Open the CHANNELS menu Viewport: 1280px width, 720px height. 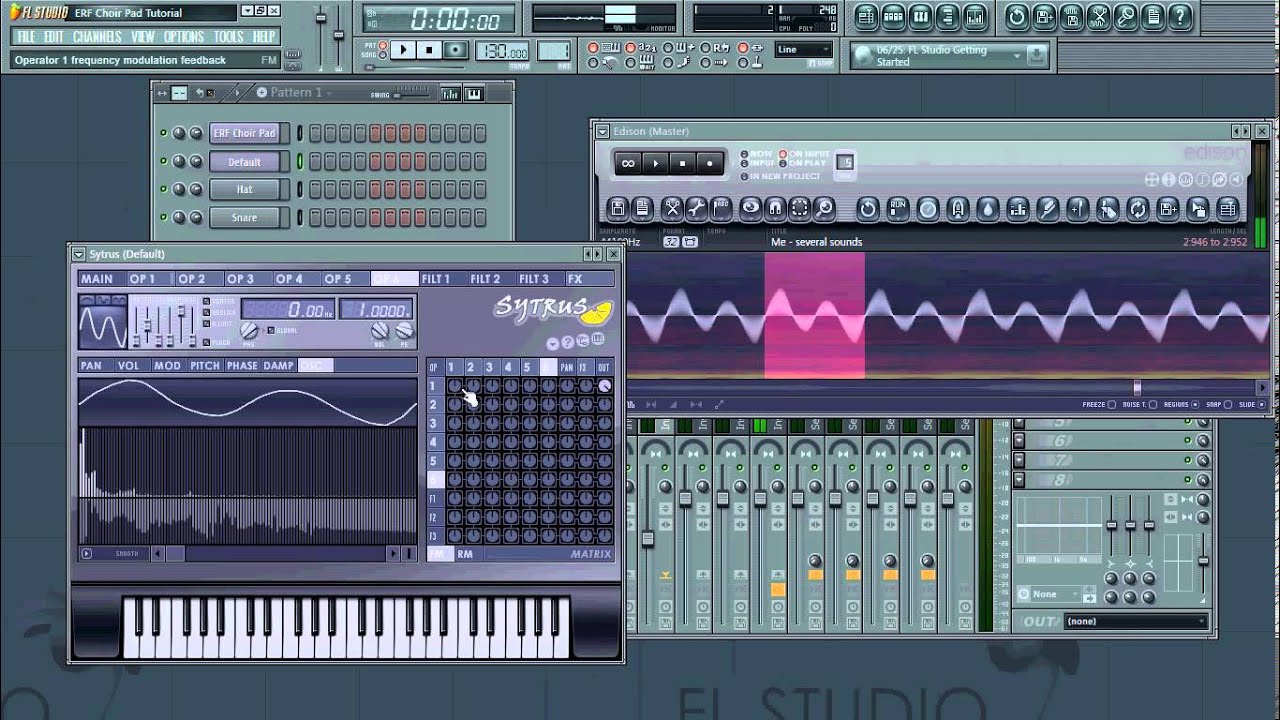click(x=97, y=37)
